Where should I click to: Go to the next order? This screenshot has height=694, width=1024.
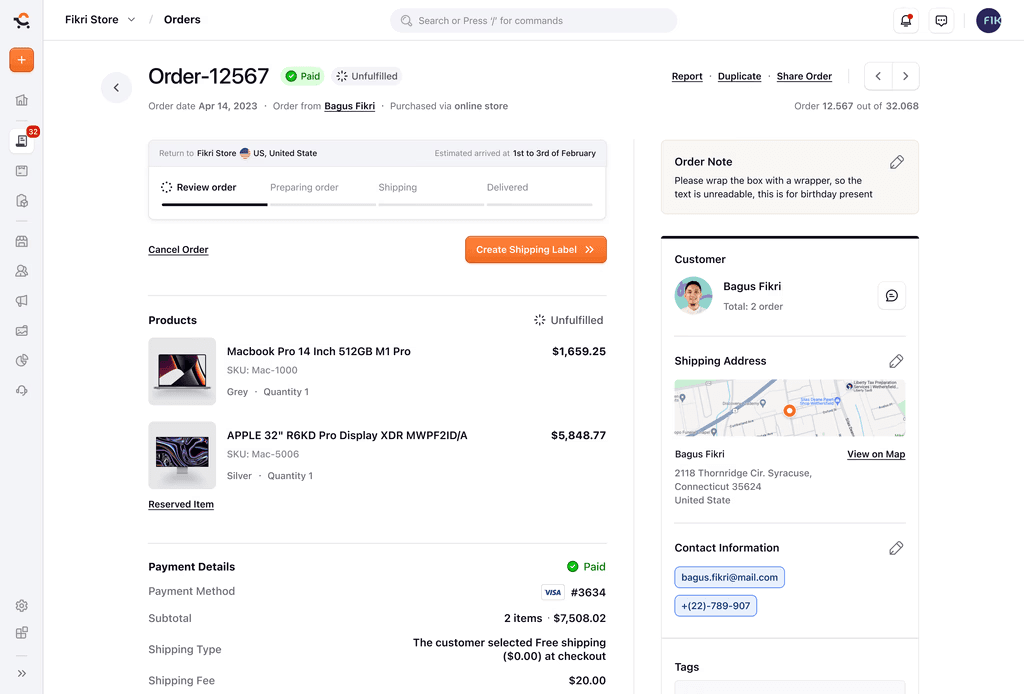click(906, 76)
